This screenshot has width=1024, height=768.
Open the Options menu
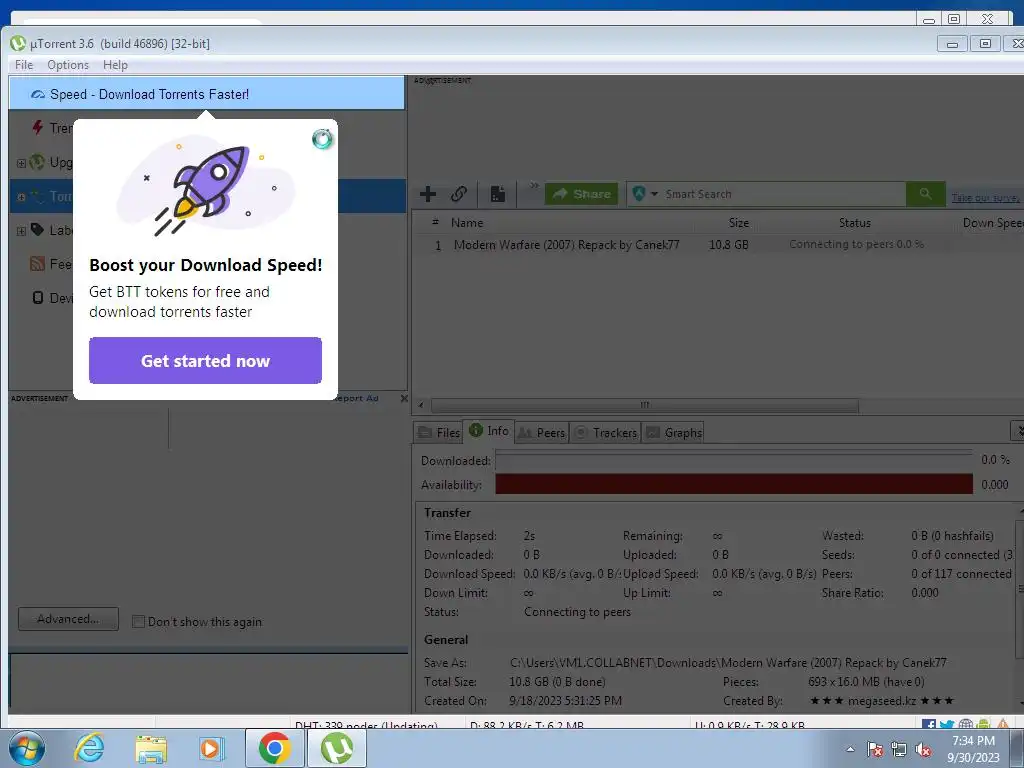pos(68,65)
